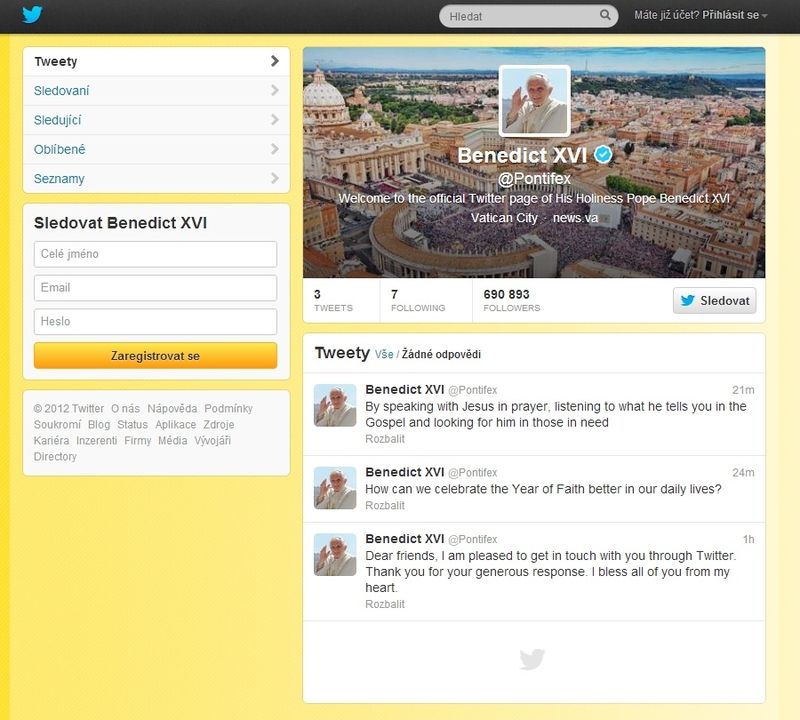
Task: Open the Aplikace footer link
Action: pyautogui.click(x=176, y=425)
